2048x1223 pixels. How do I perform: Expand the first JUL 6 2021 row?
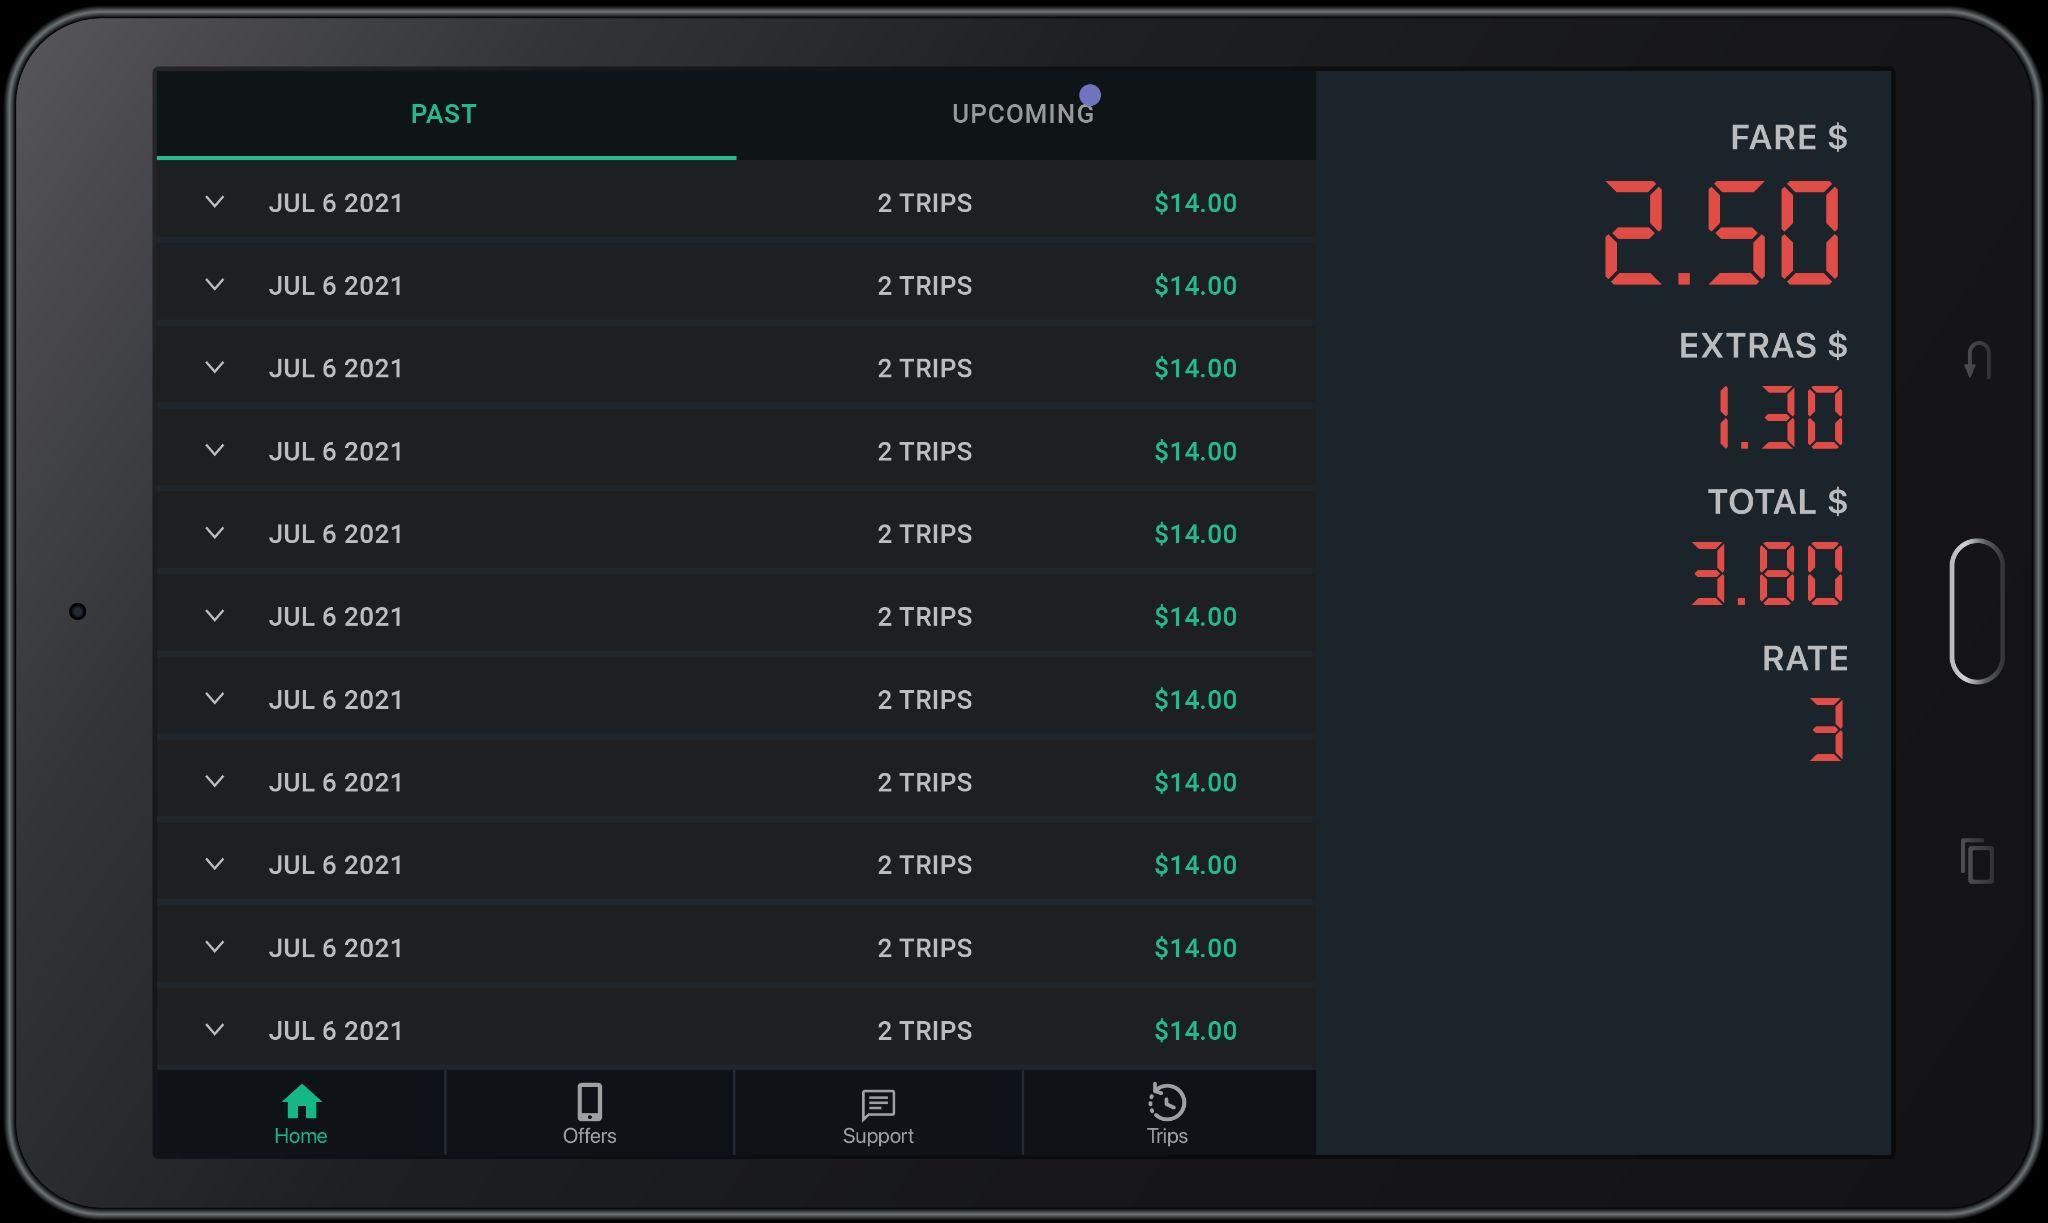coord(214,202)
